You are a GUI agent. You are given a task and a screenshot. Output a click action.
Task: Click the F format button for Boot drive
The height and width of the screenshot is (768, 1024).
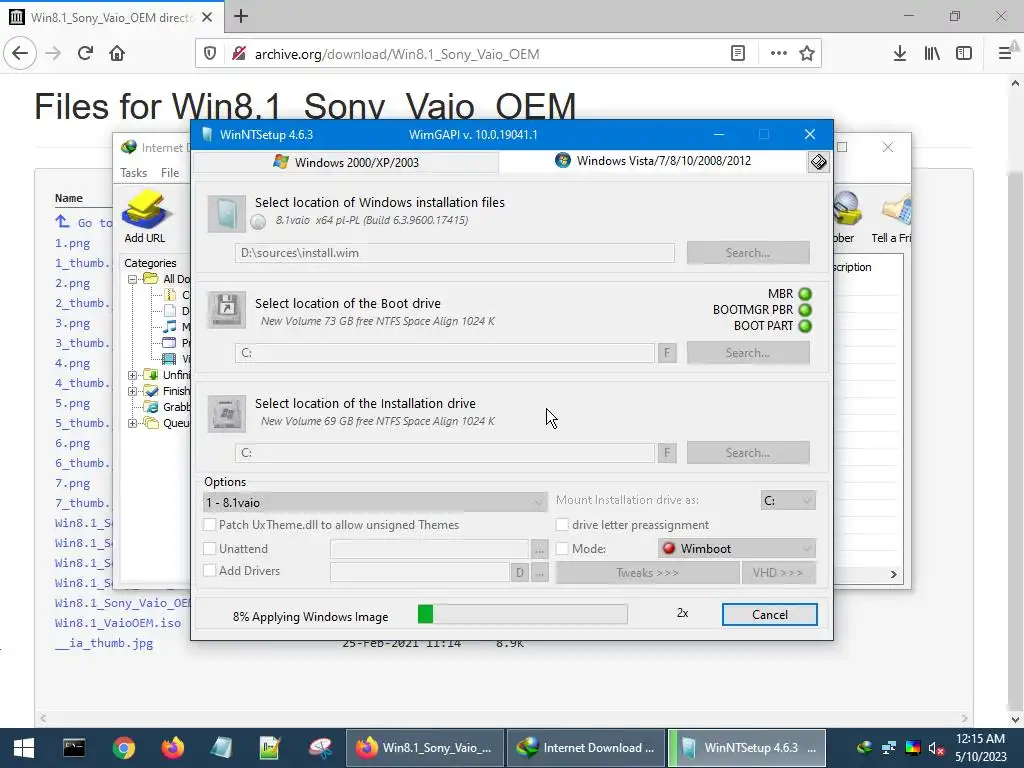[667, 353]
